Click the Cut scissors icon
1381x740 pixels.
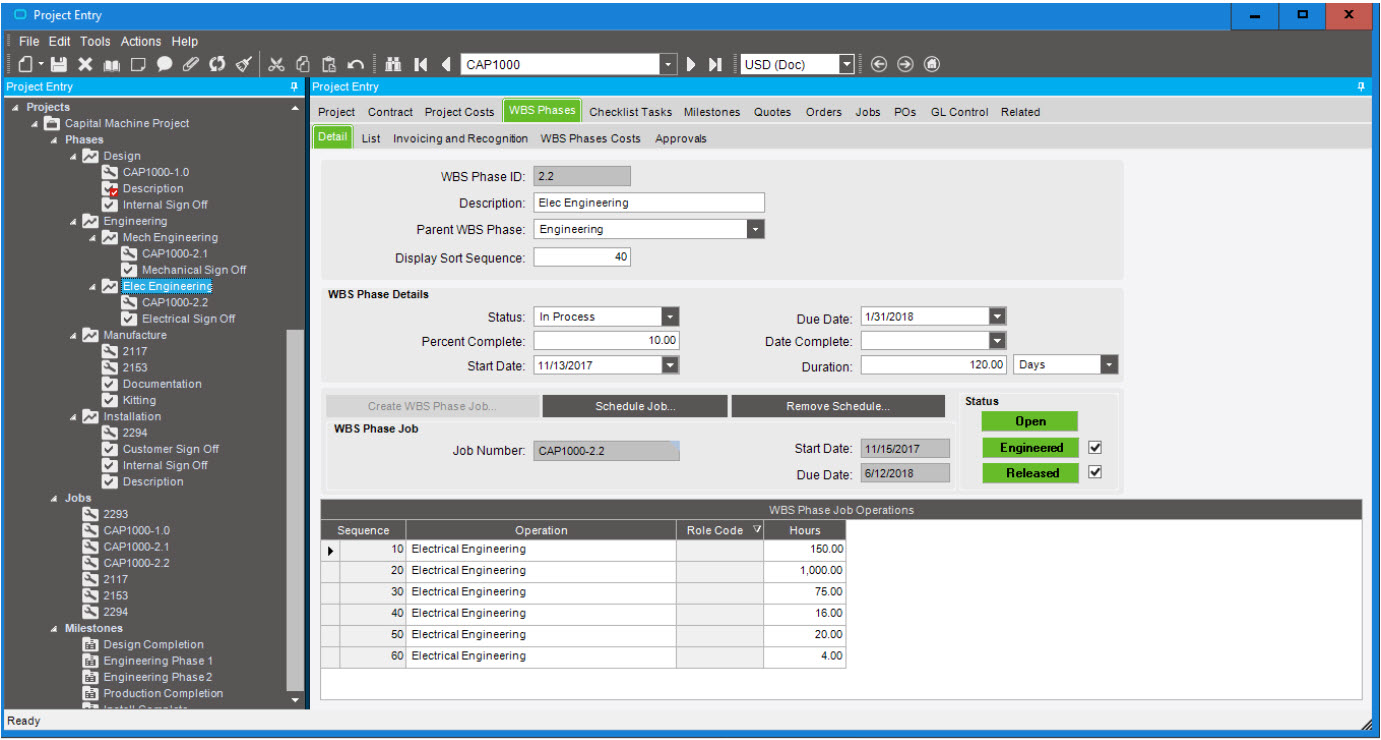[277, 64]
